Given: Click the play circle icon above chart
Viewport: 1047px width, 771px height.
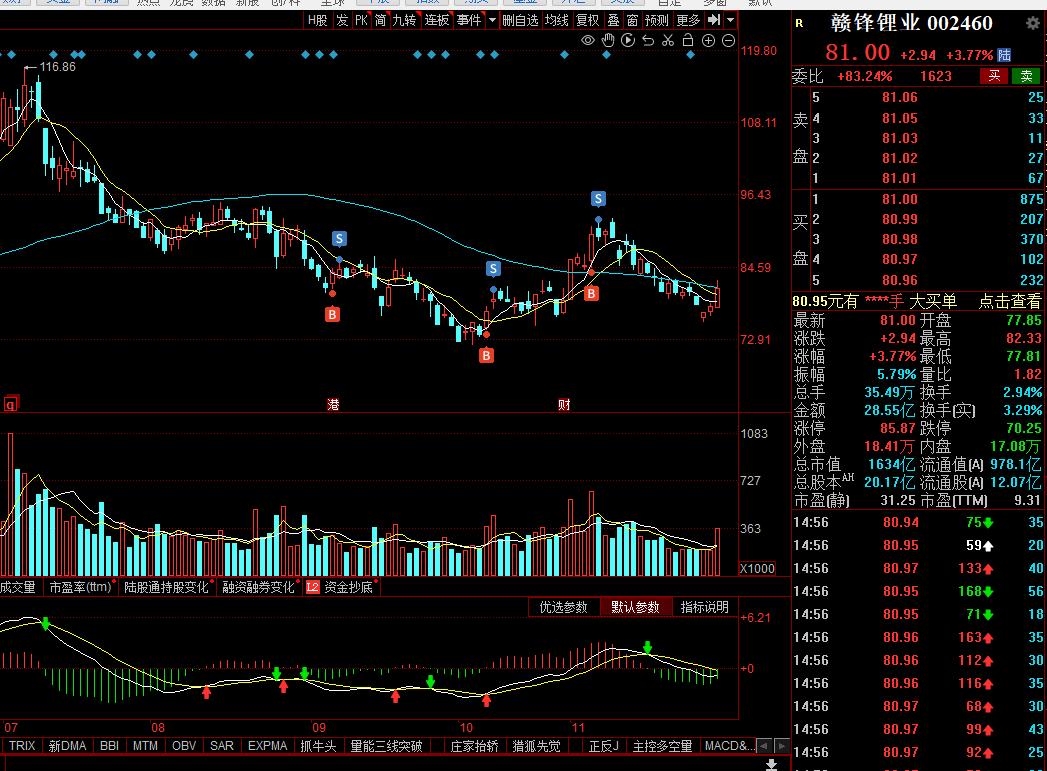Looking at the screenshot, I should coord(628,40).
